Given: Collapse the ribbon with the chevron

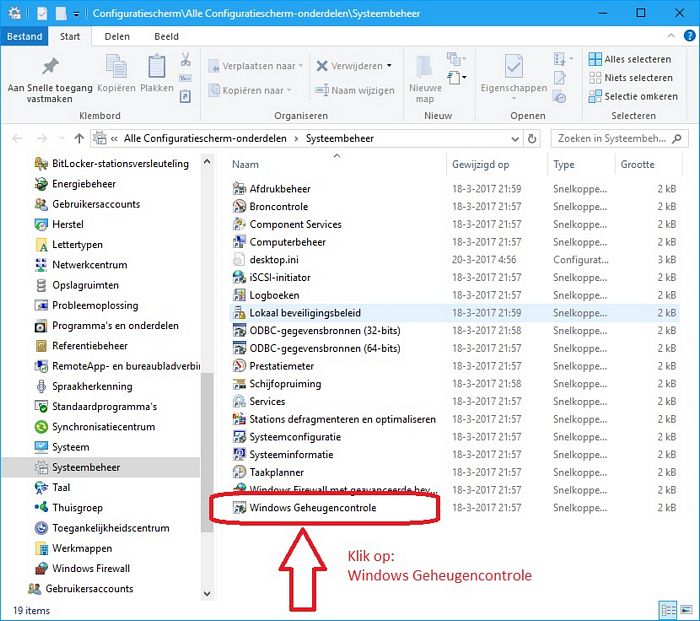Looking at the screenshot, I should 671,36.
